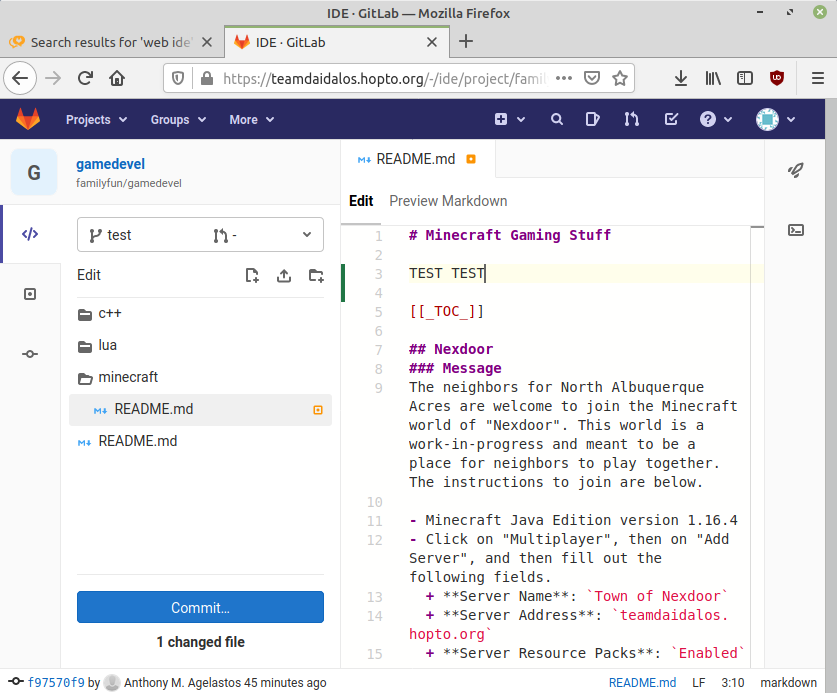Click the Firefox home button

click(117, 78)
